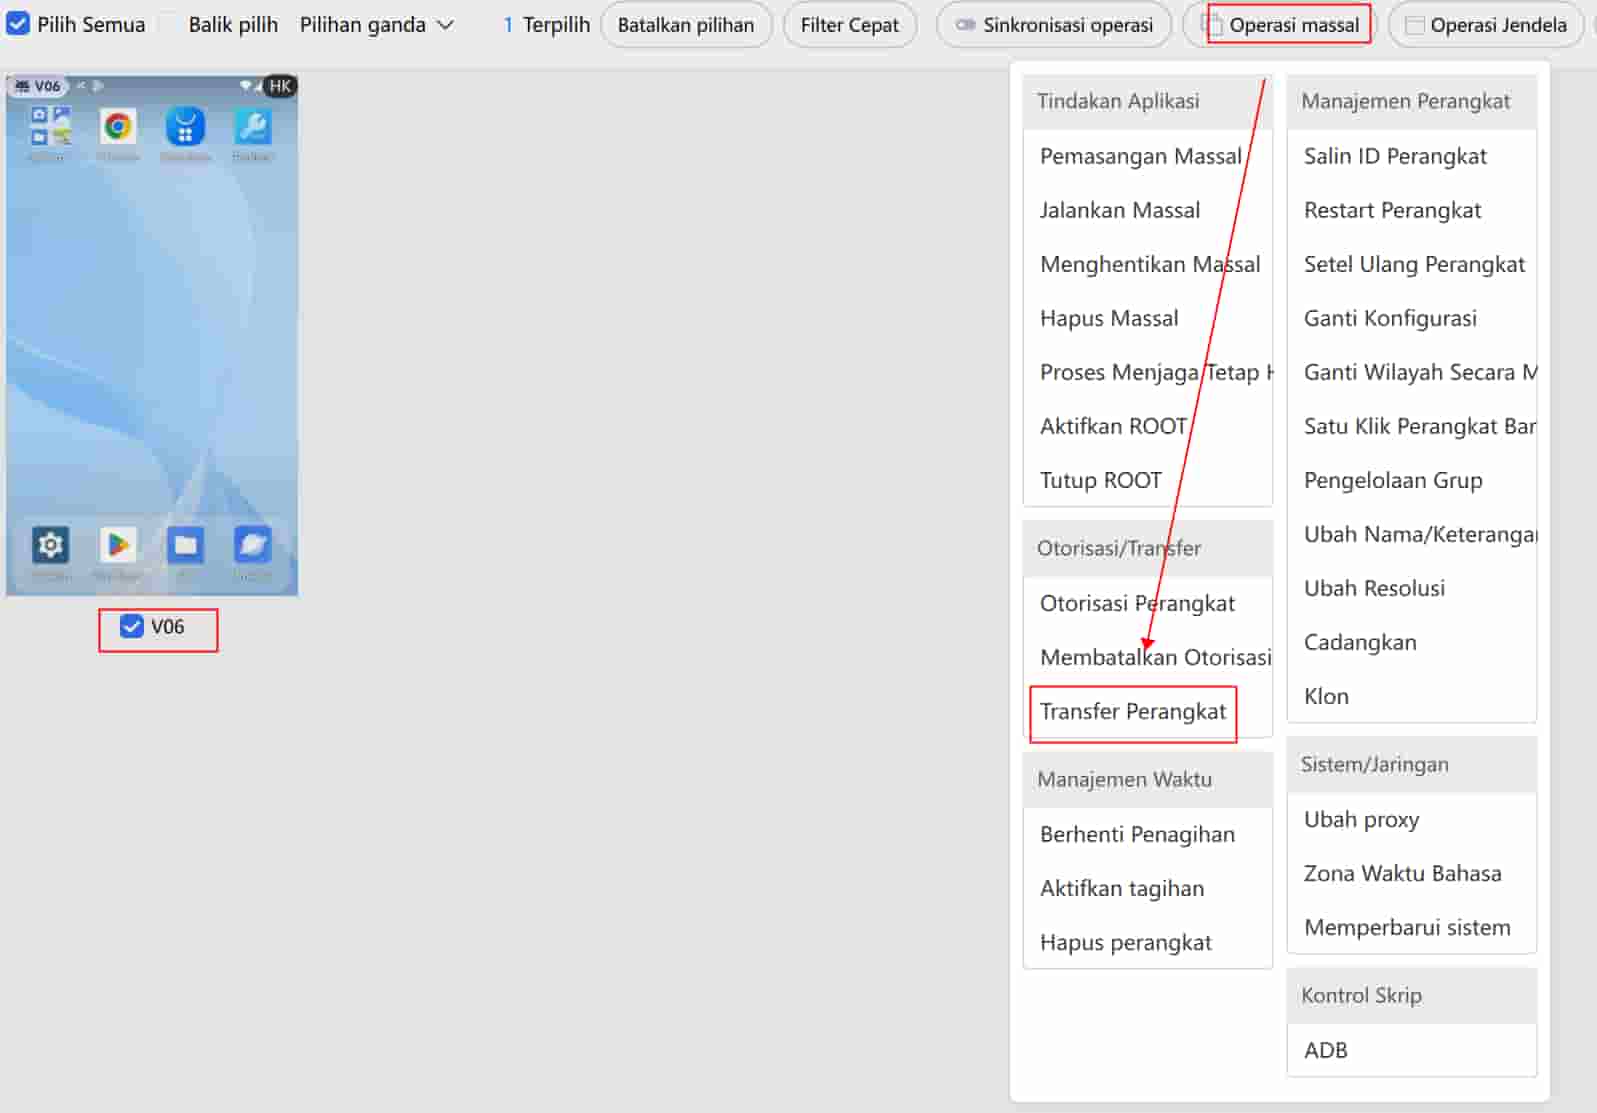Select Ganti Wilayah Secara option
This screenshot has height=1113, width=1597.
point(1412,372)
